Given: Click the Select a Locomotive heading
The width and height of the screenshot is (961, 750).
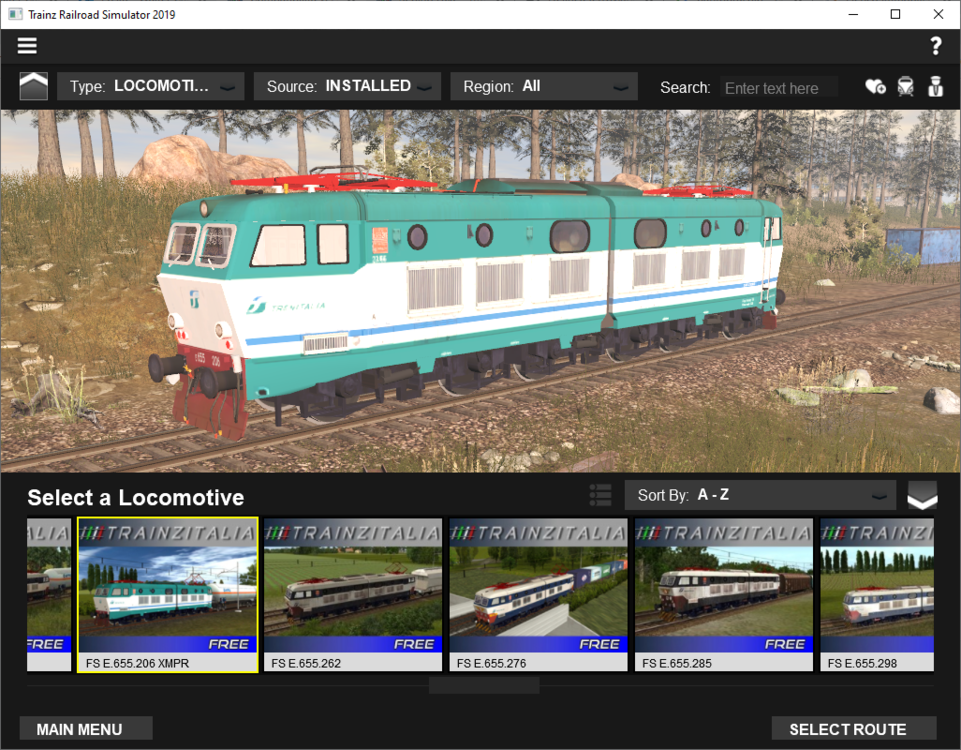Looking at the screenshot, I should (x=135, y=498).
